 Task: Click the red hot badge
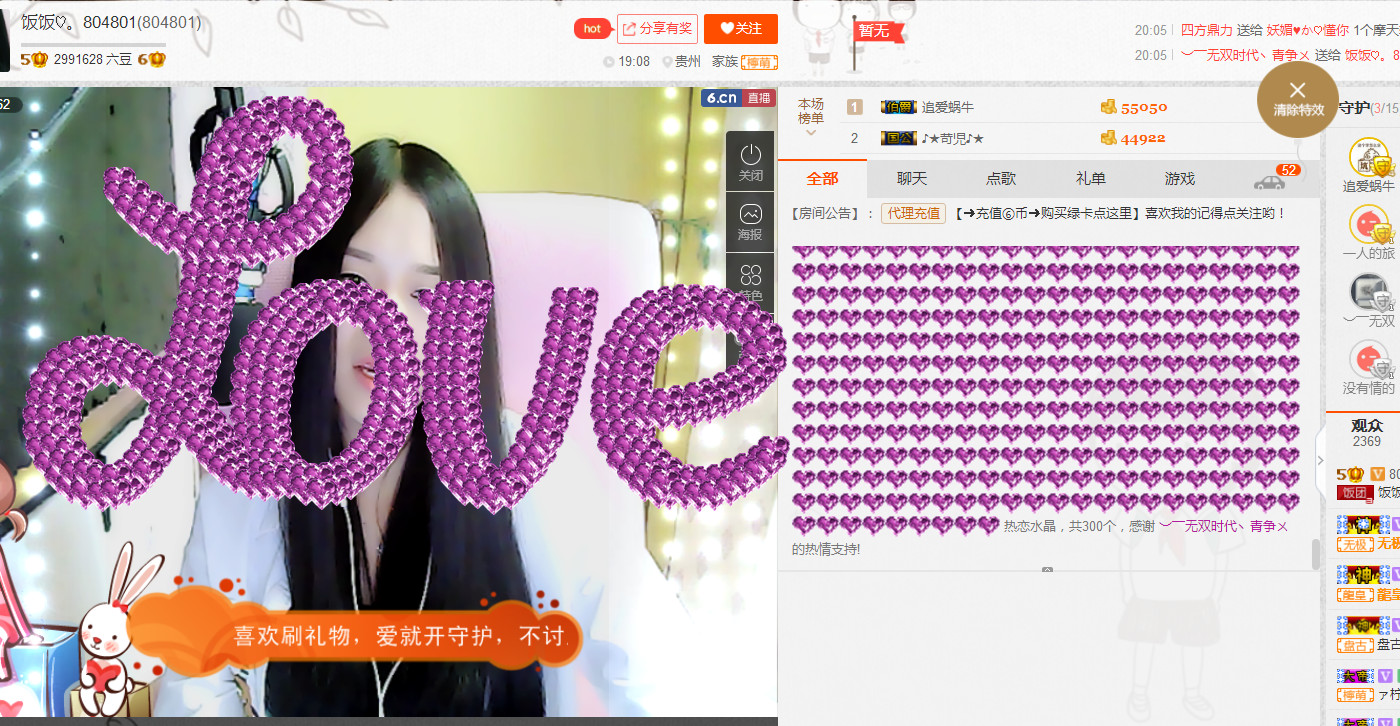592,29
